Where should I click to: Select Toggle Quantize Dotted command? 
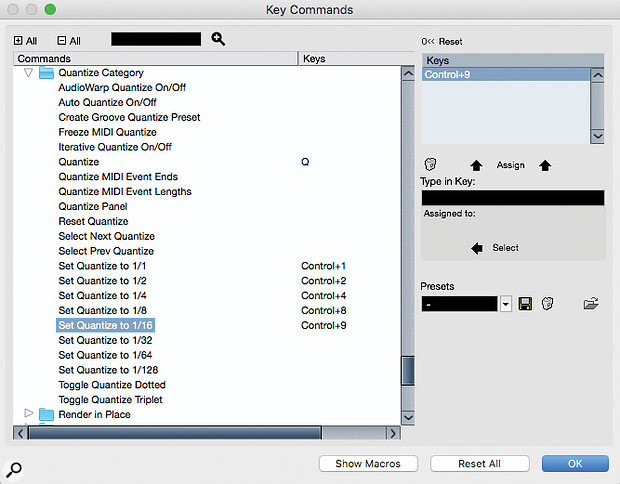click(112, 385)
